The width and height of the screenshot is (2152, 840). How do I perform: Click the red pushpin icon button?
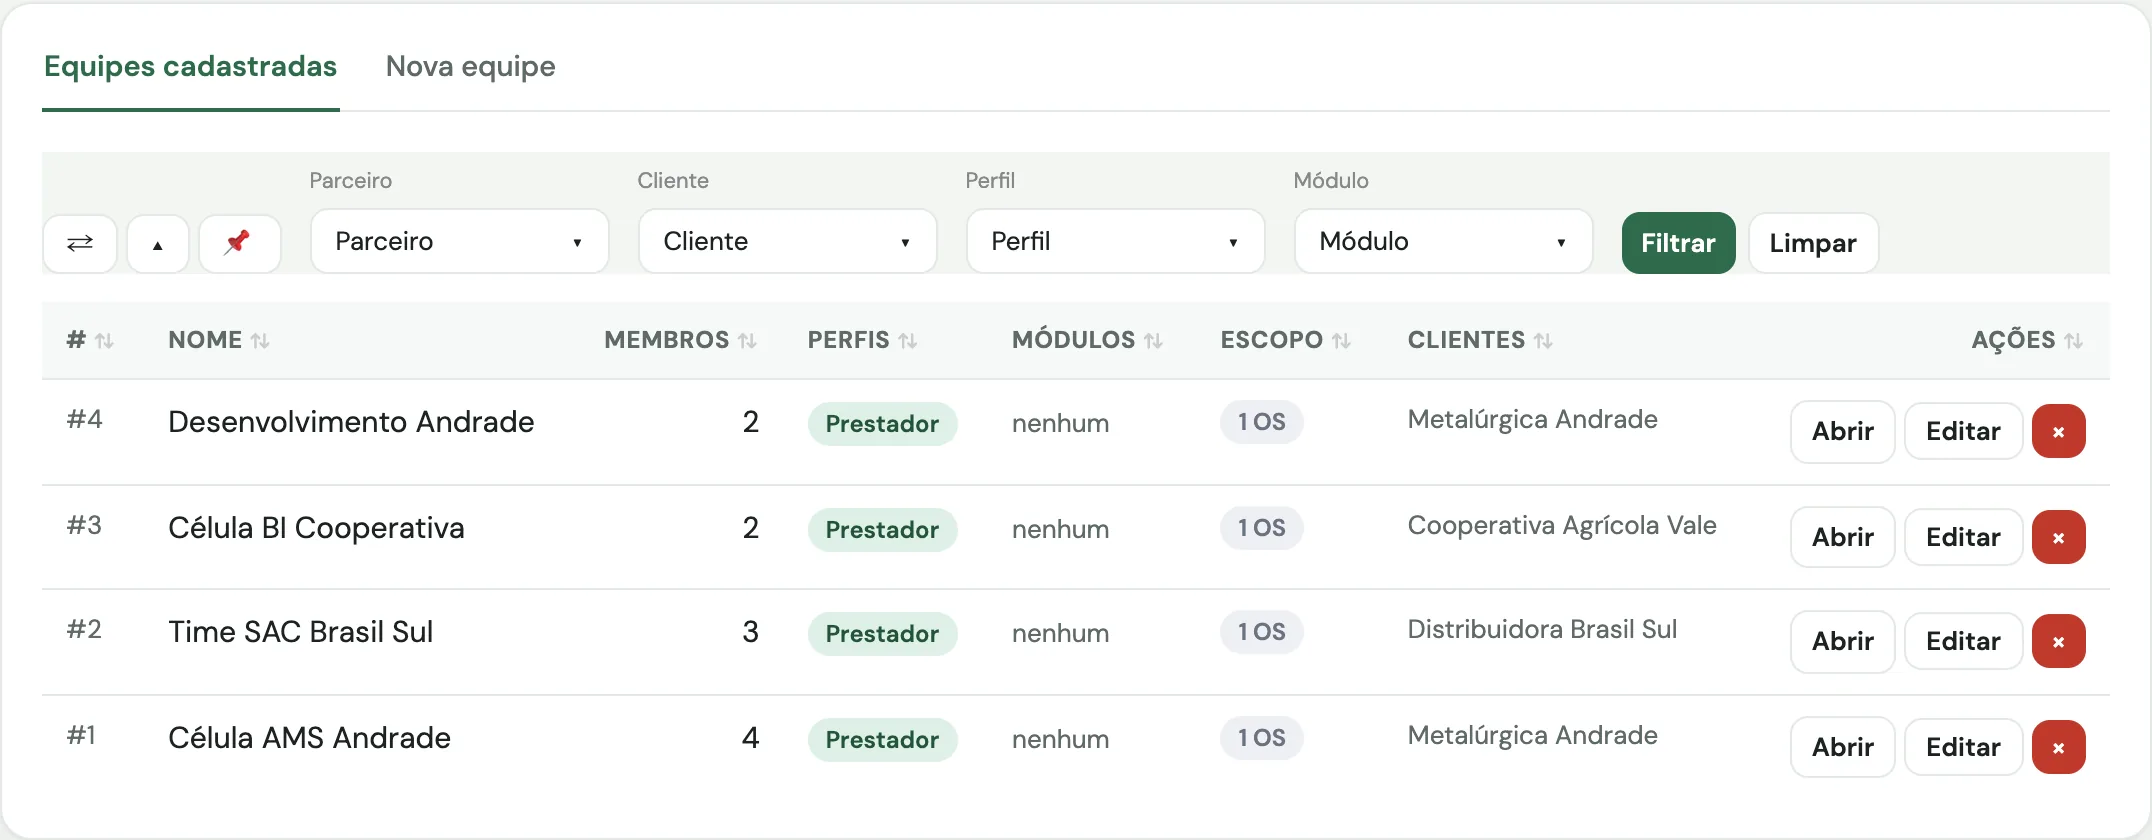click(239, 243)
